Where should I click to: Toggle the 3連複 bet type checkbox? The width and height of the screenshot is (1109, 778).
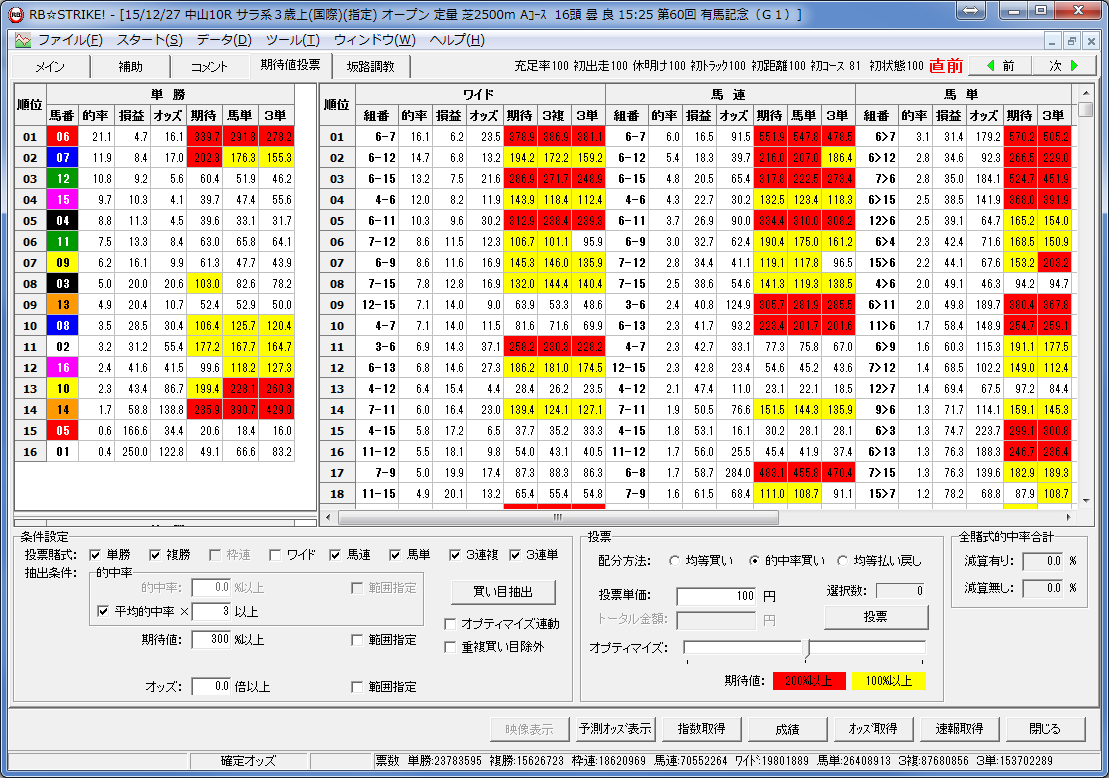coord(455,555)
